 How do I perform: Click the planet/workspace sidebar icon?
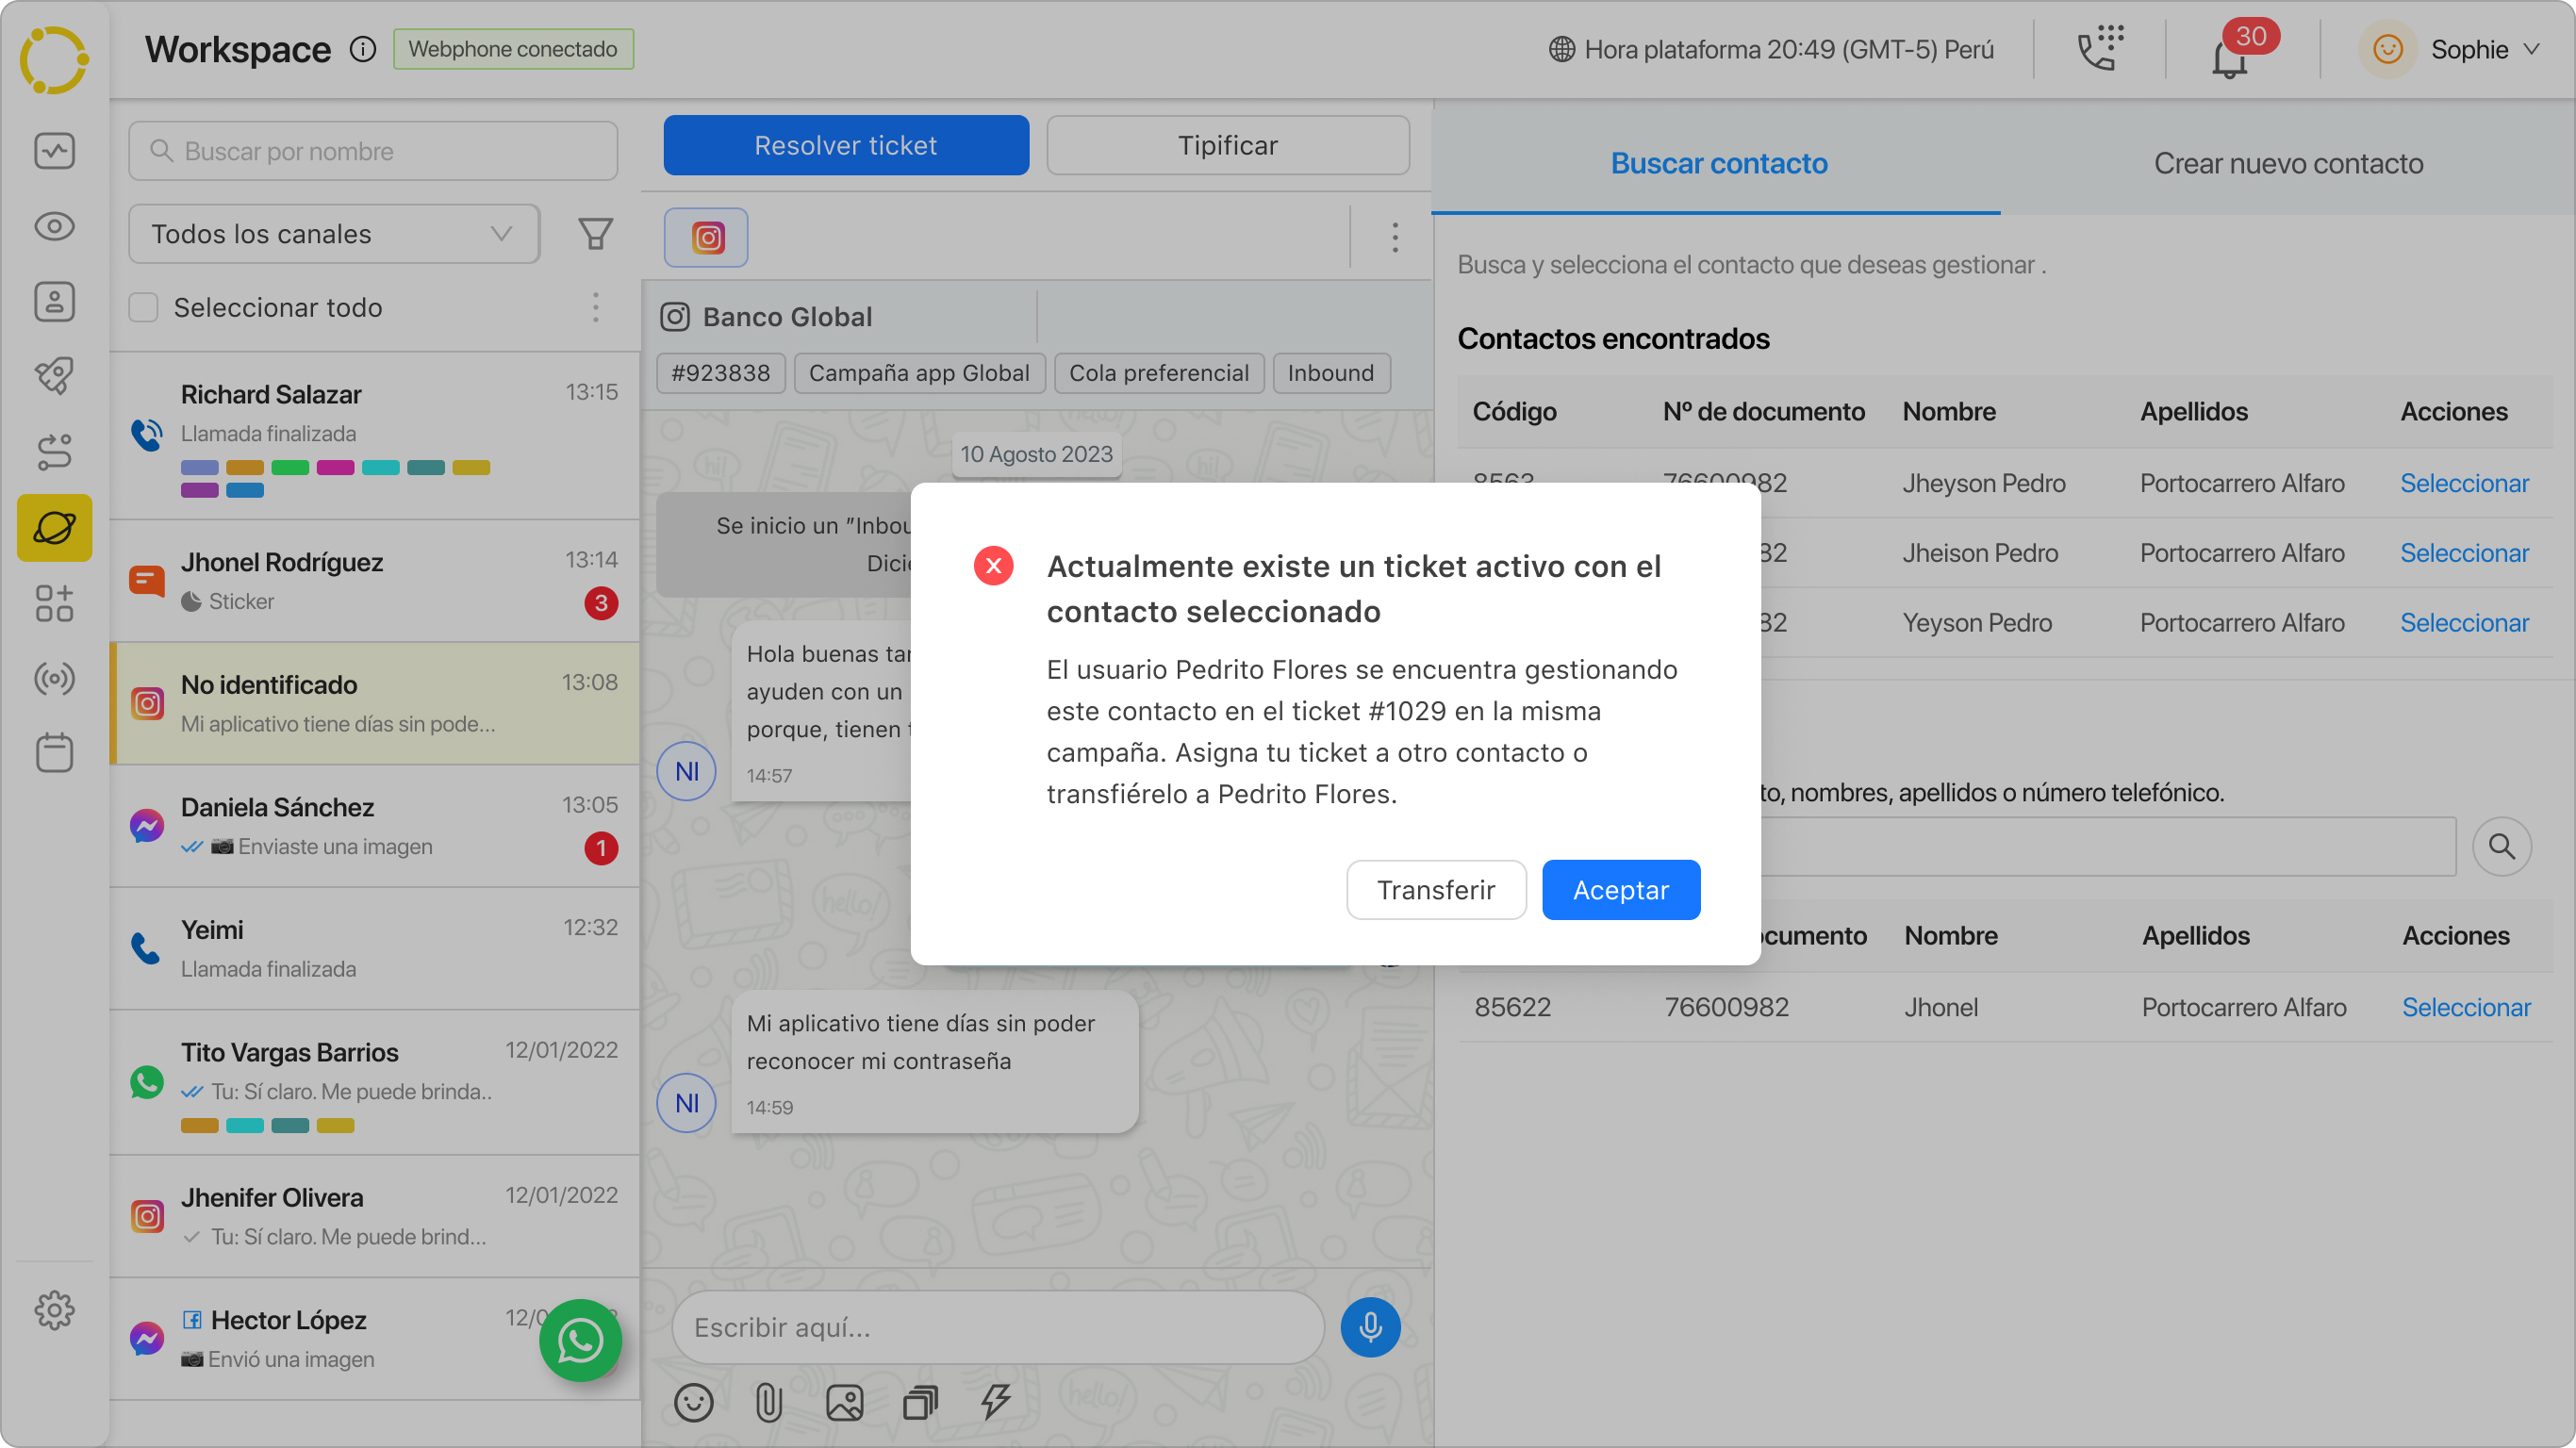click(x=53, y=527)
